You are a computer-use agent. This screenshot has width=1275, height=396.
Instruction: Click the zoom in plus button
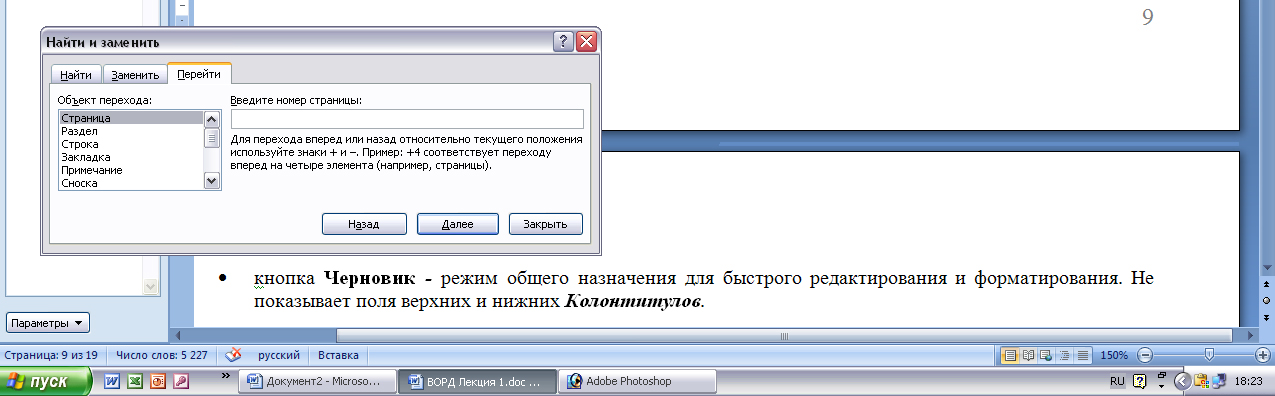[1263, 355]
